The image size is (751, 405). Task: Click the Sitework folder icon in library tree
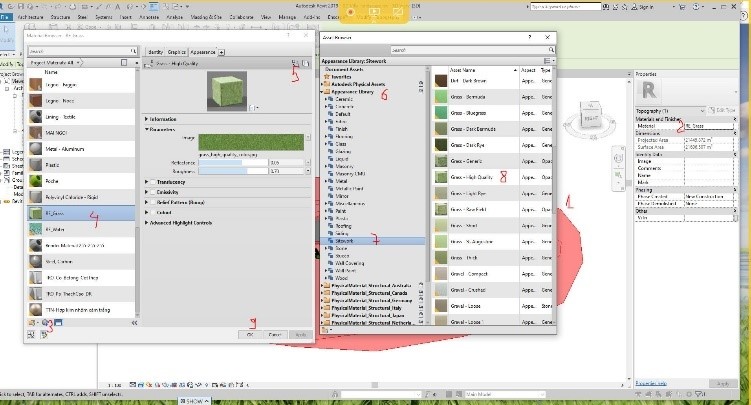333,241
